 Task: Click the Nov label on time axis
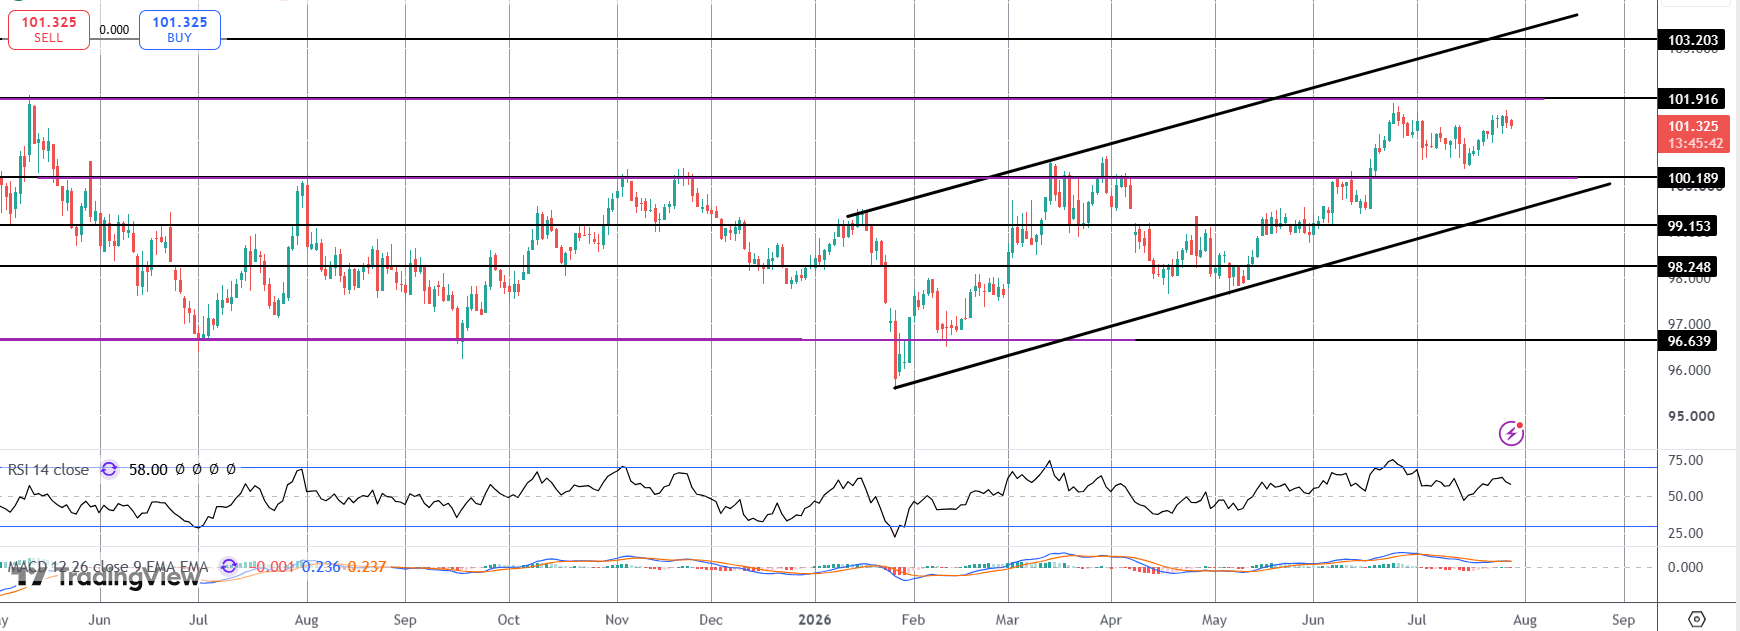click(617, 619)
